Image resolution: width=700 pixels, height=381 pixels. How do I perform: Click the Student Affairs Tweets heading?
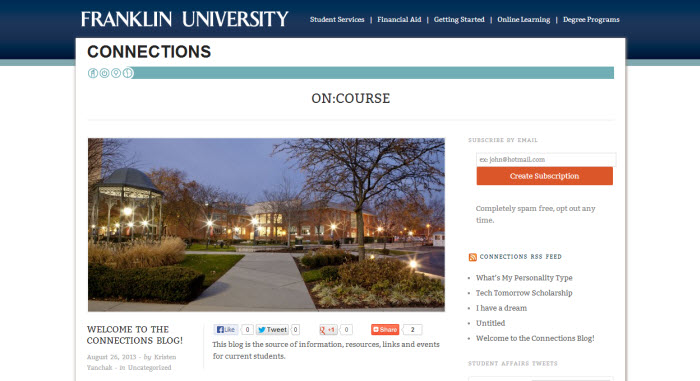(512, 364)
